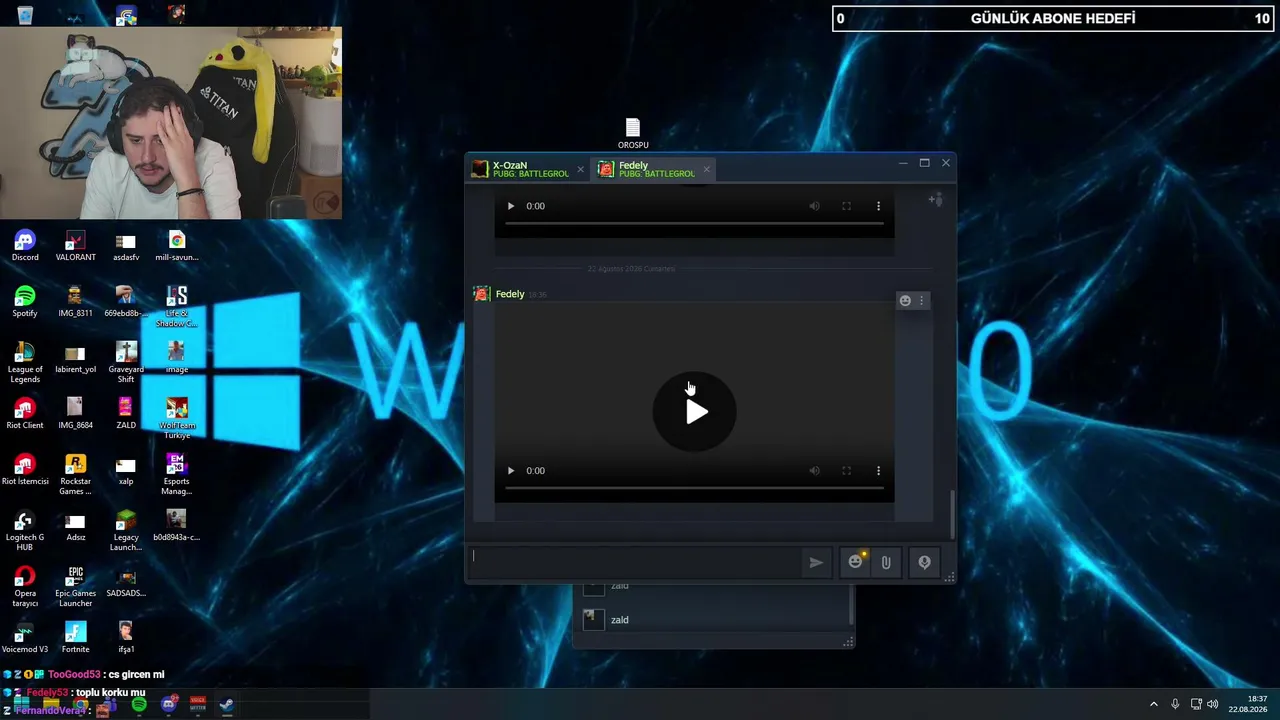Screen dimensions: 1280x720
Task: Open network settings in system tray
Action: point(1195,704)
